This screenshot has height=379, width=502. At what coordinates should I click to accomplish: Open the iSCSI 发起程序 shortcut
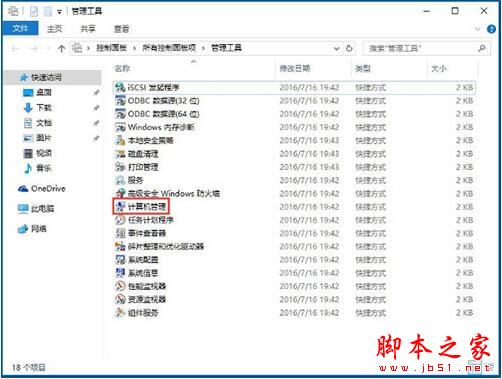pos(294,88)
